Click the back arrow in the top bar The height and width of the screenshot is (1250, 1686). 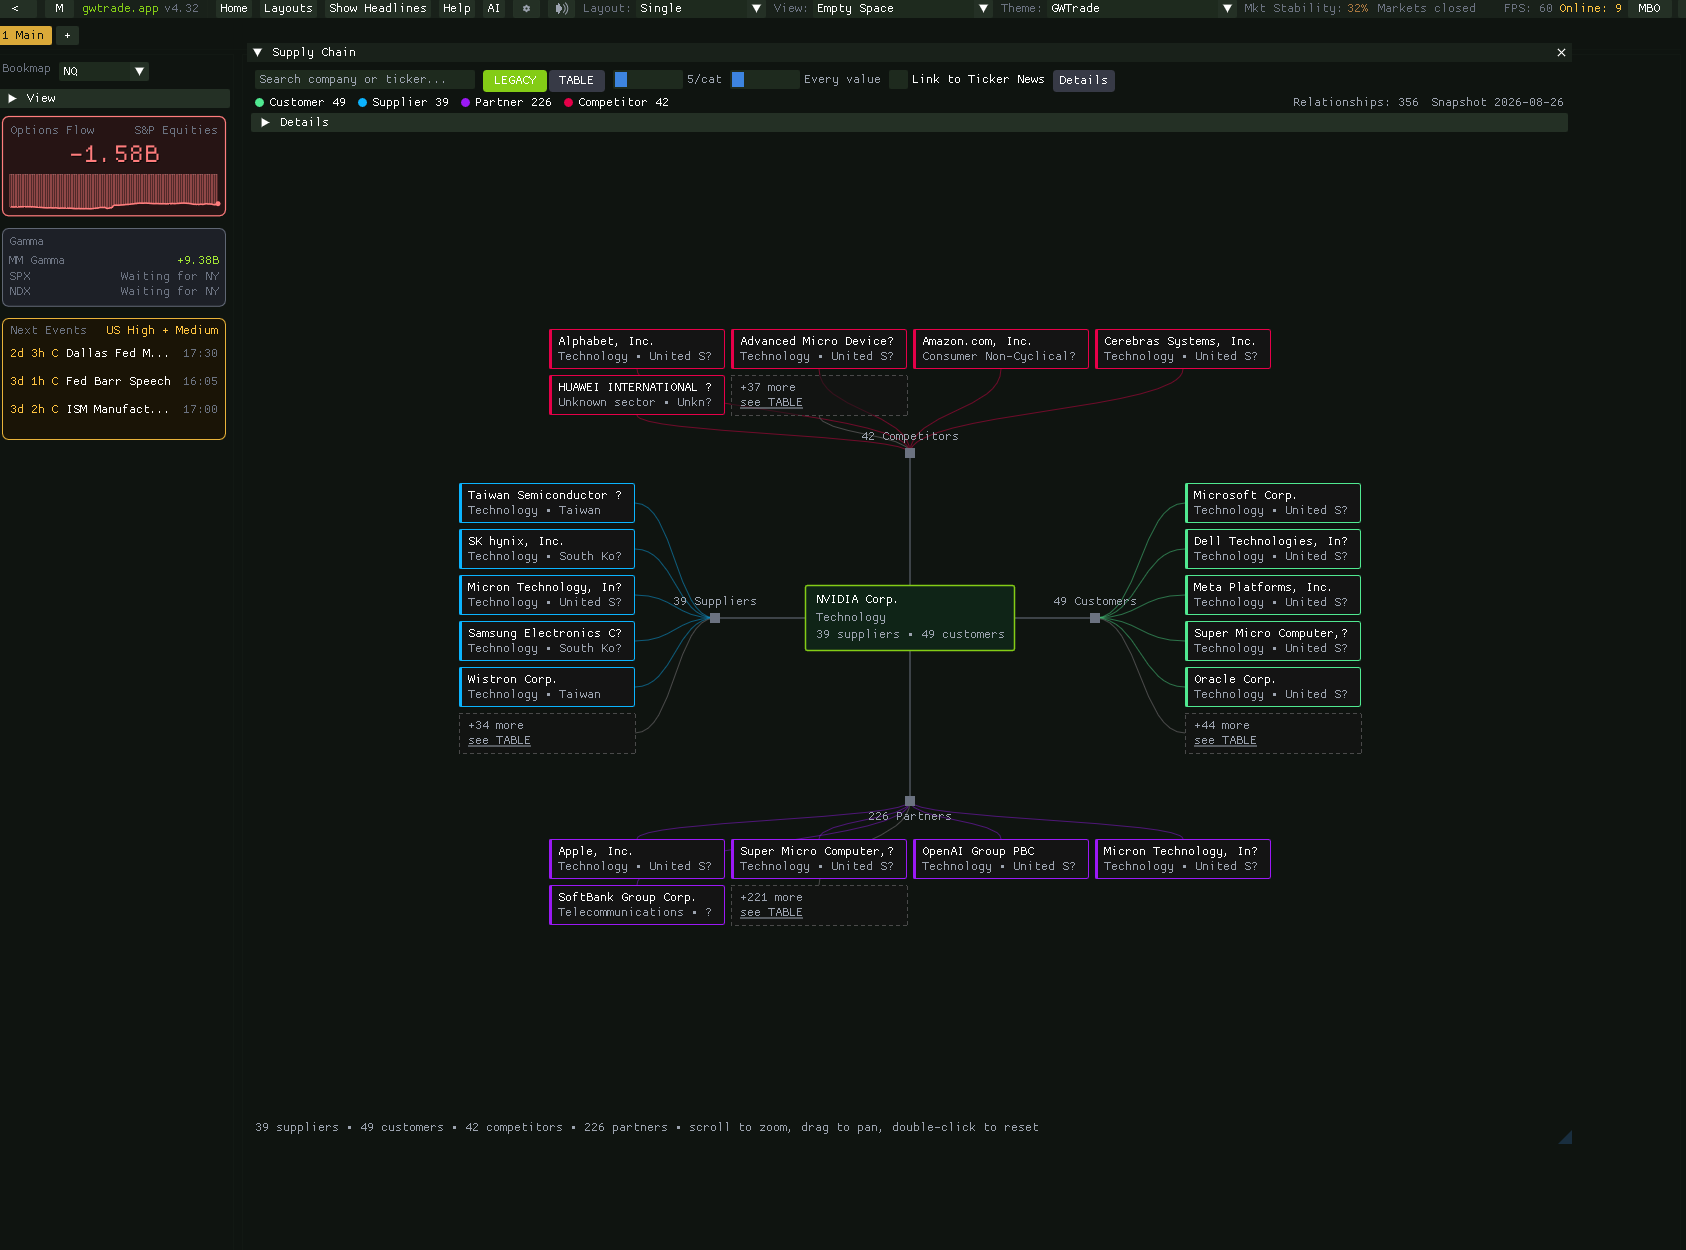click(x=15, y=8)
